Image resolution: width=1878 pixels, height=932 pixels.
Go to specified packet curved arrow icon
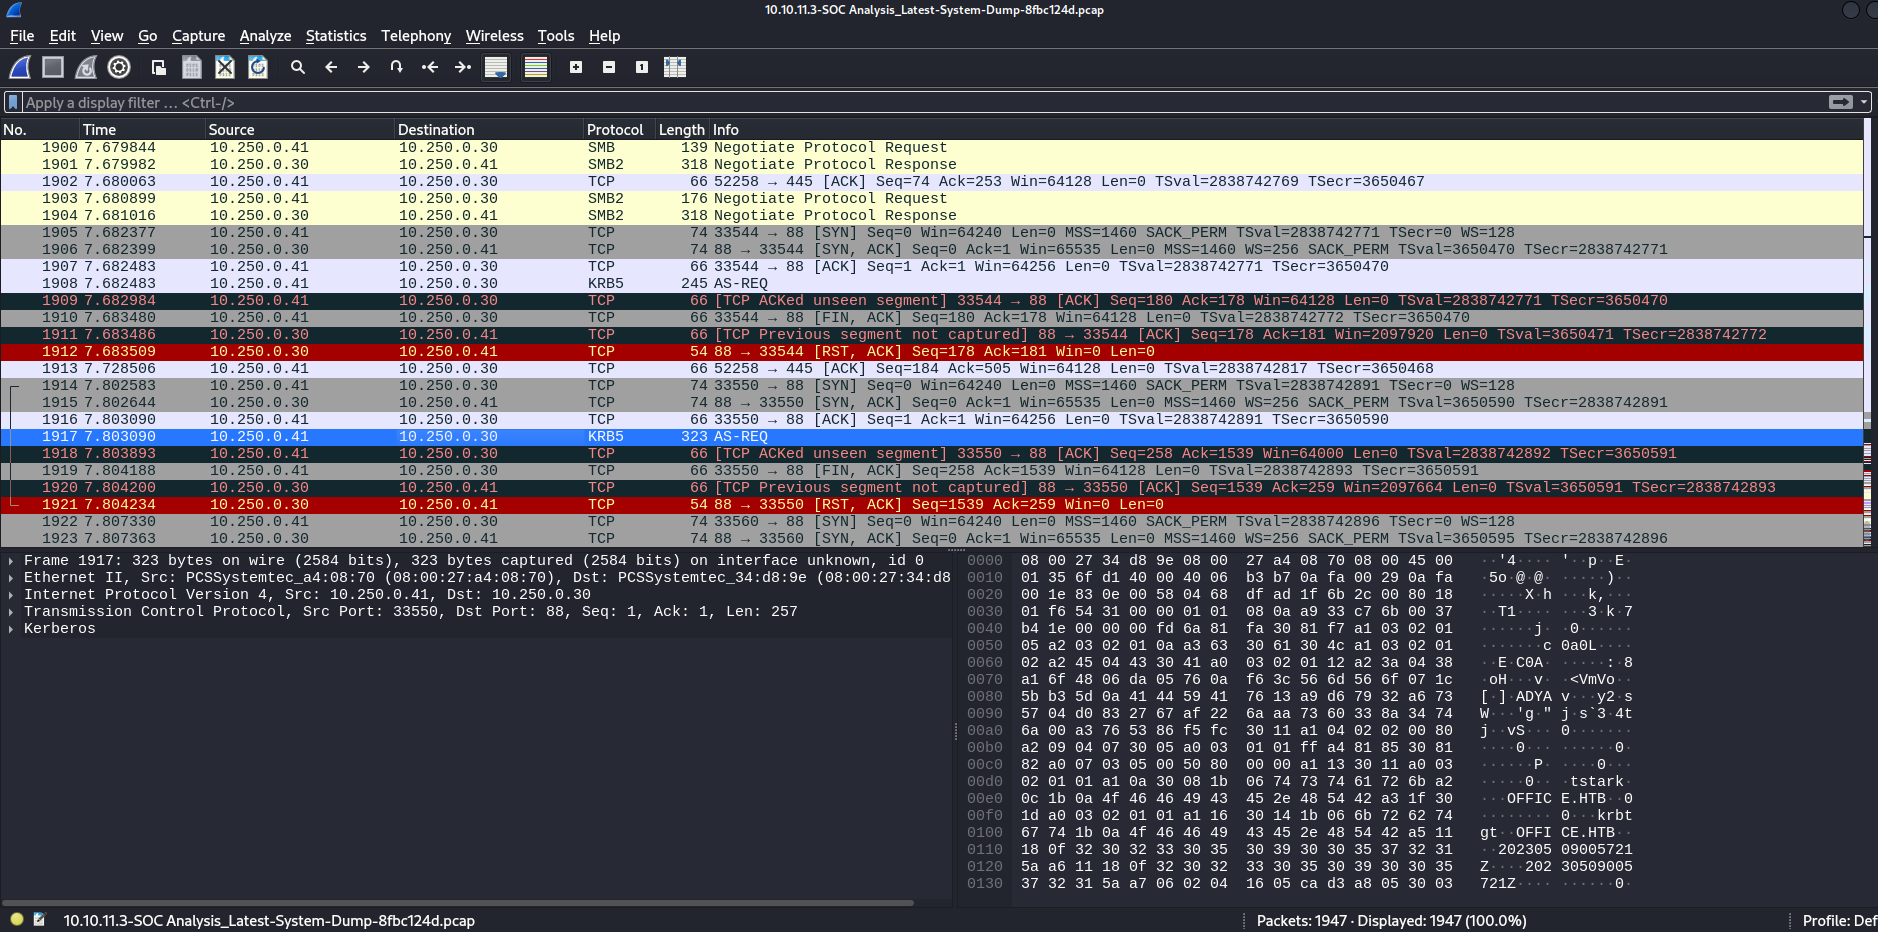(x=397, y=67)
